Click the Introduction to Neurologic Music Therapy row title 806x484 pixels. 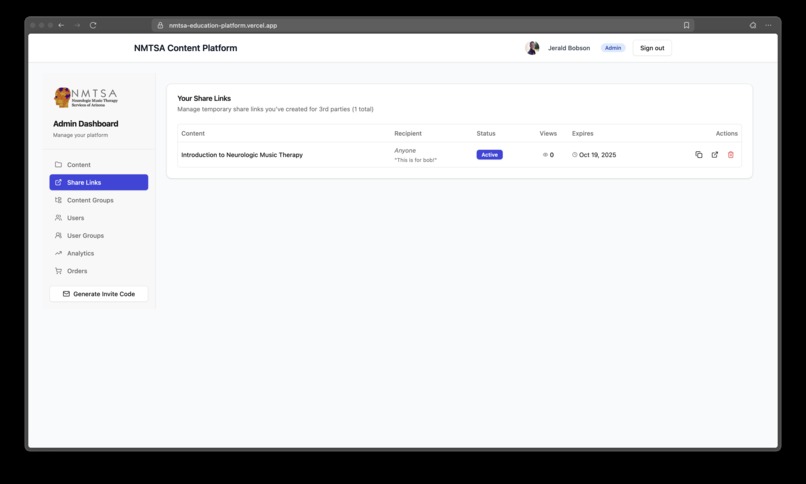242,155
